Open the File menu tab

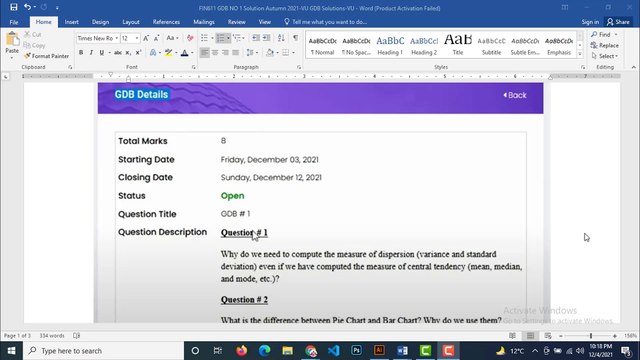click(x=14, y=22)
